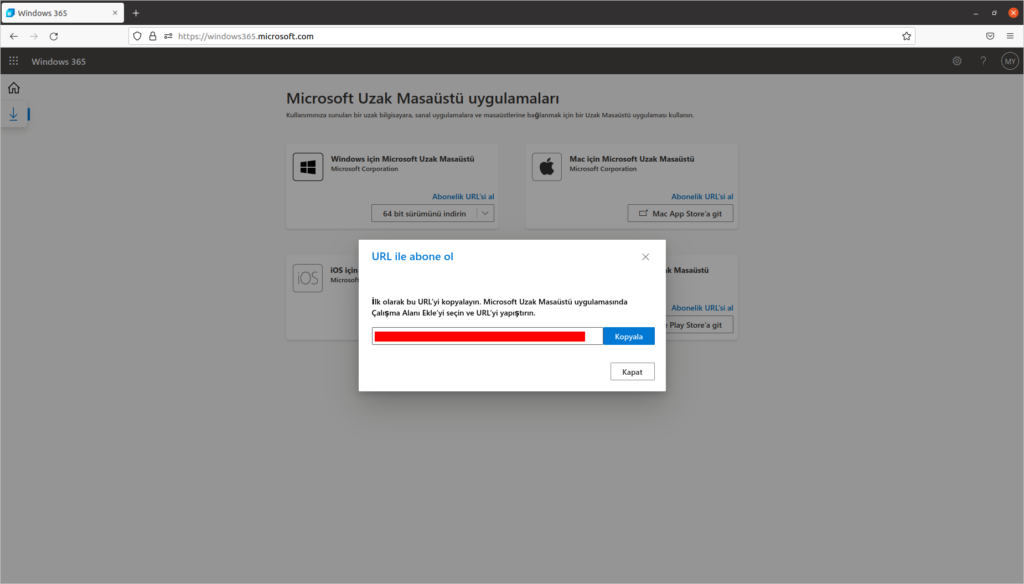Close the Windows 365 browser tab
This screenshot has height=584, width=1024.
point(115,13)
